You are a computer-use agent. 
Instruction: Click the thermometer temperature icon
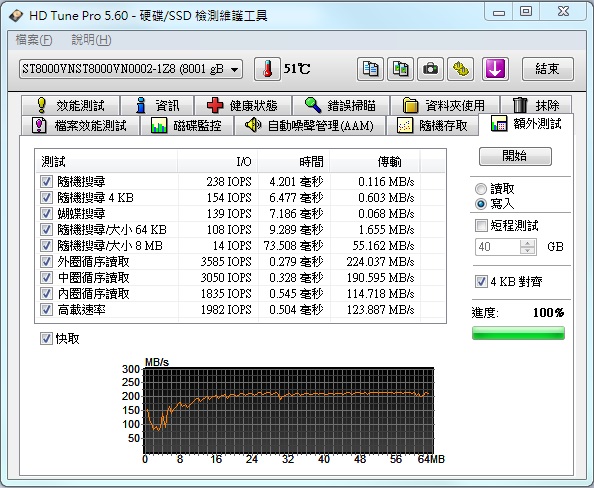[x=267, y=69]
